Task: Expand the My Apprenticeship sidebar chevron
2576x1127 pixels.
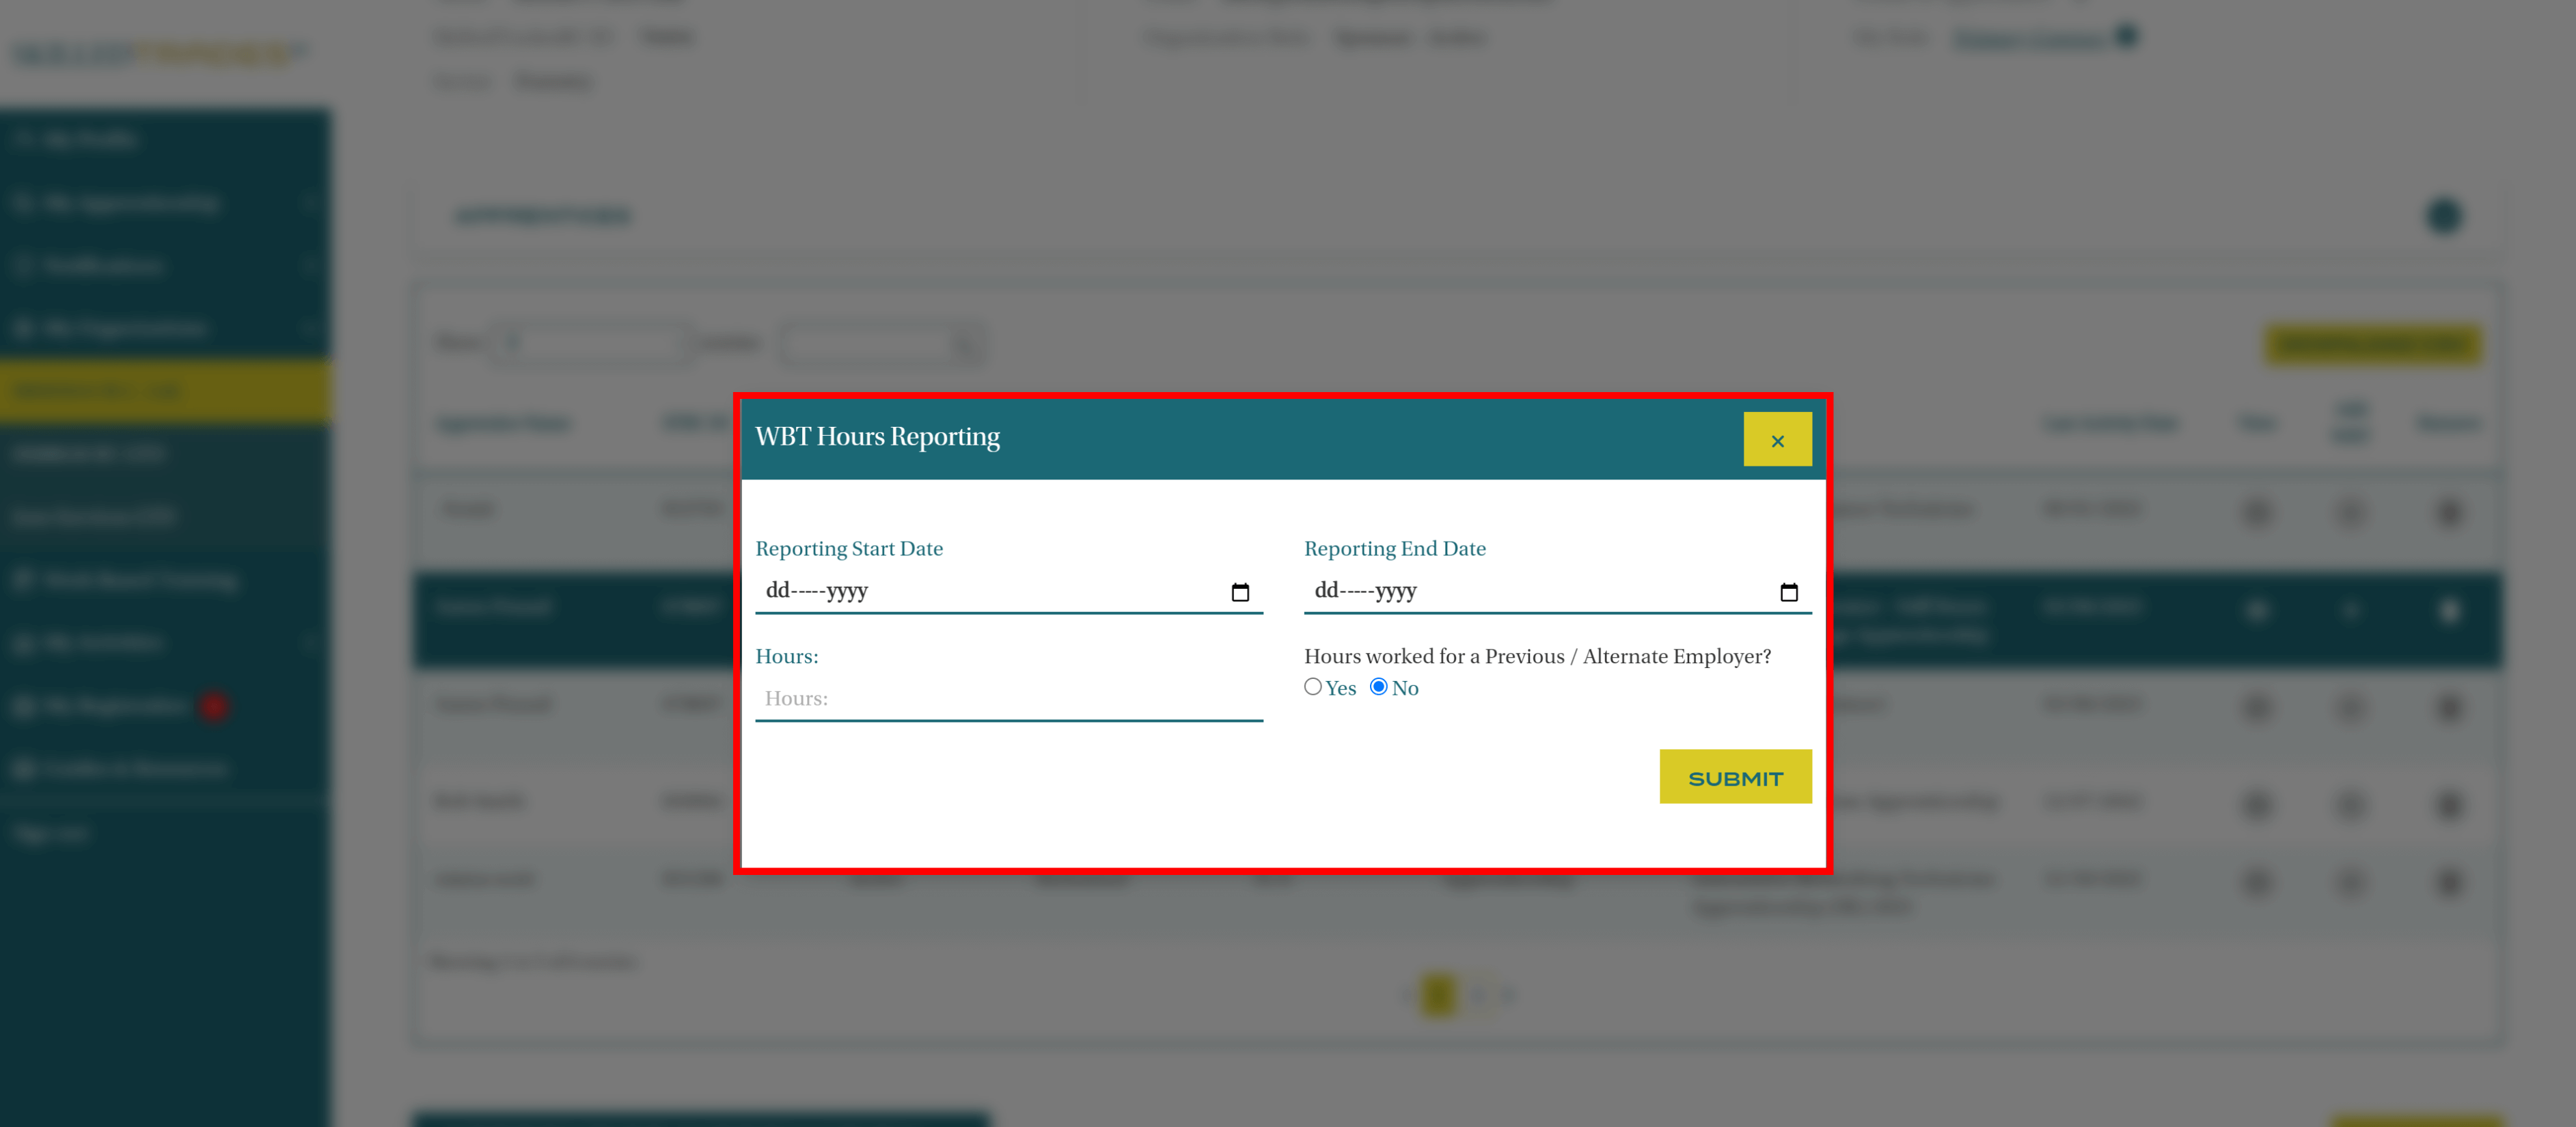Action: tap(310, 202)
